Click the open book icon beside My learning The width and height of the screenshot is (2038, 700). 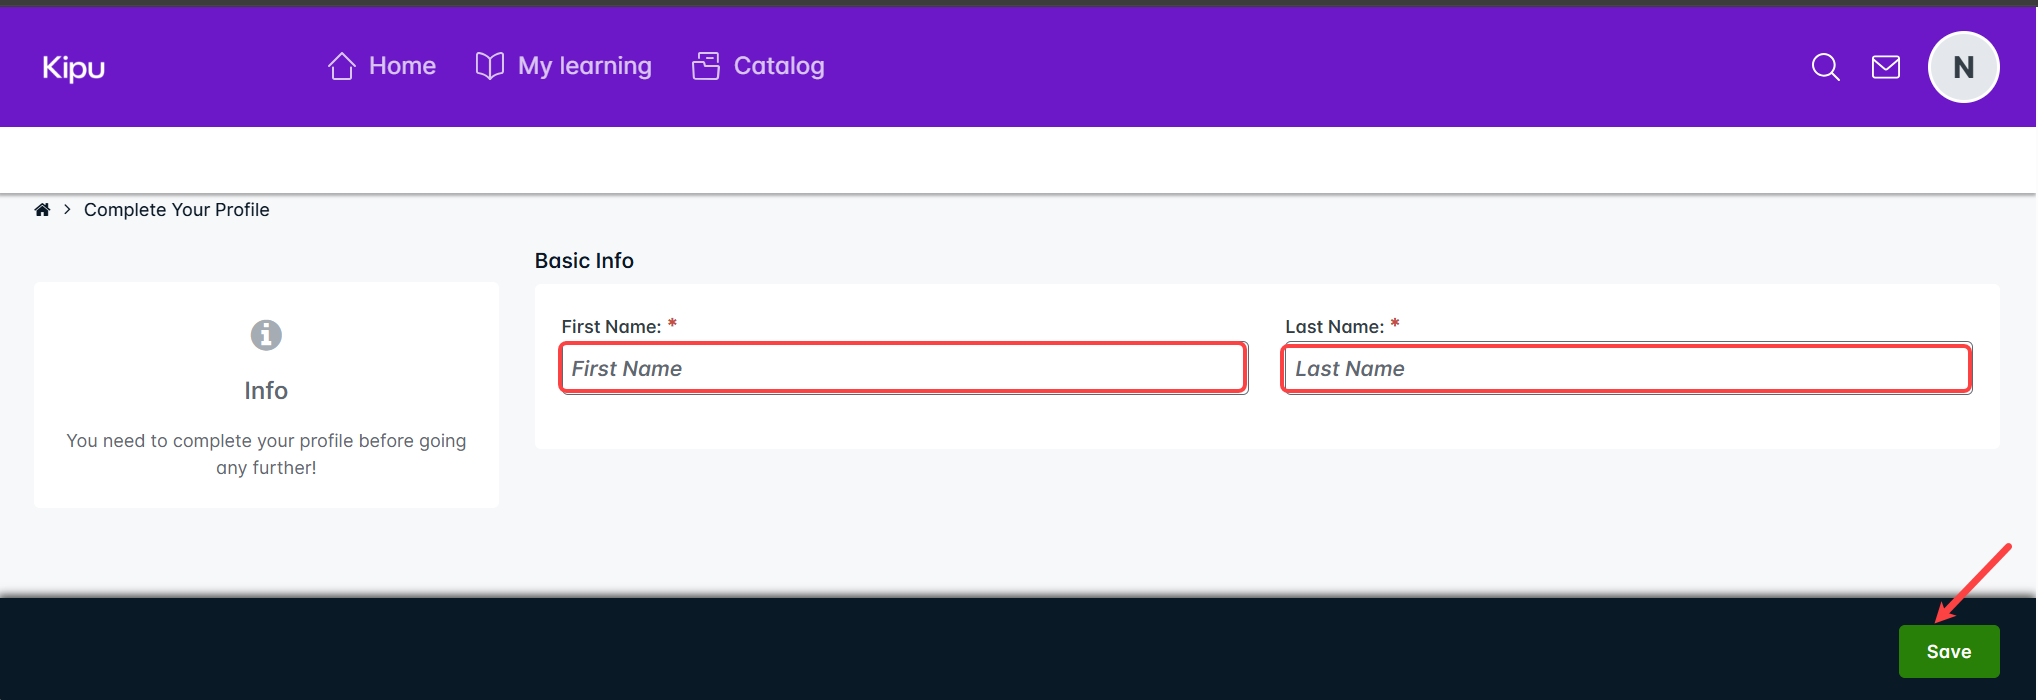pos(489,66)
